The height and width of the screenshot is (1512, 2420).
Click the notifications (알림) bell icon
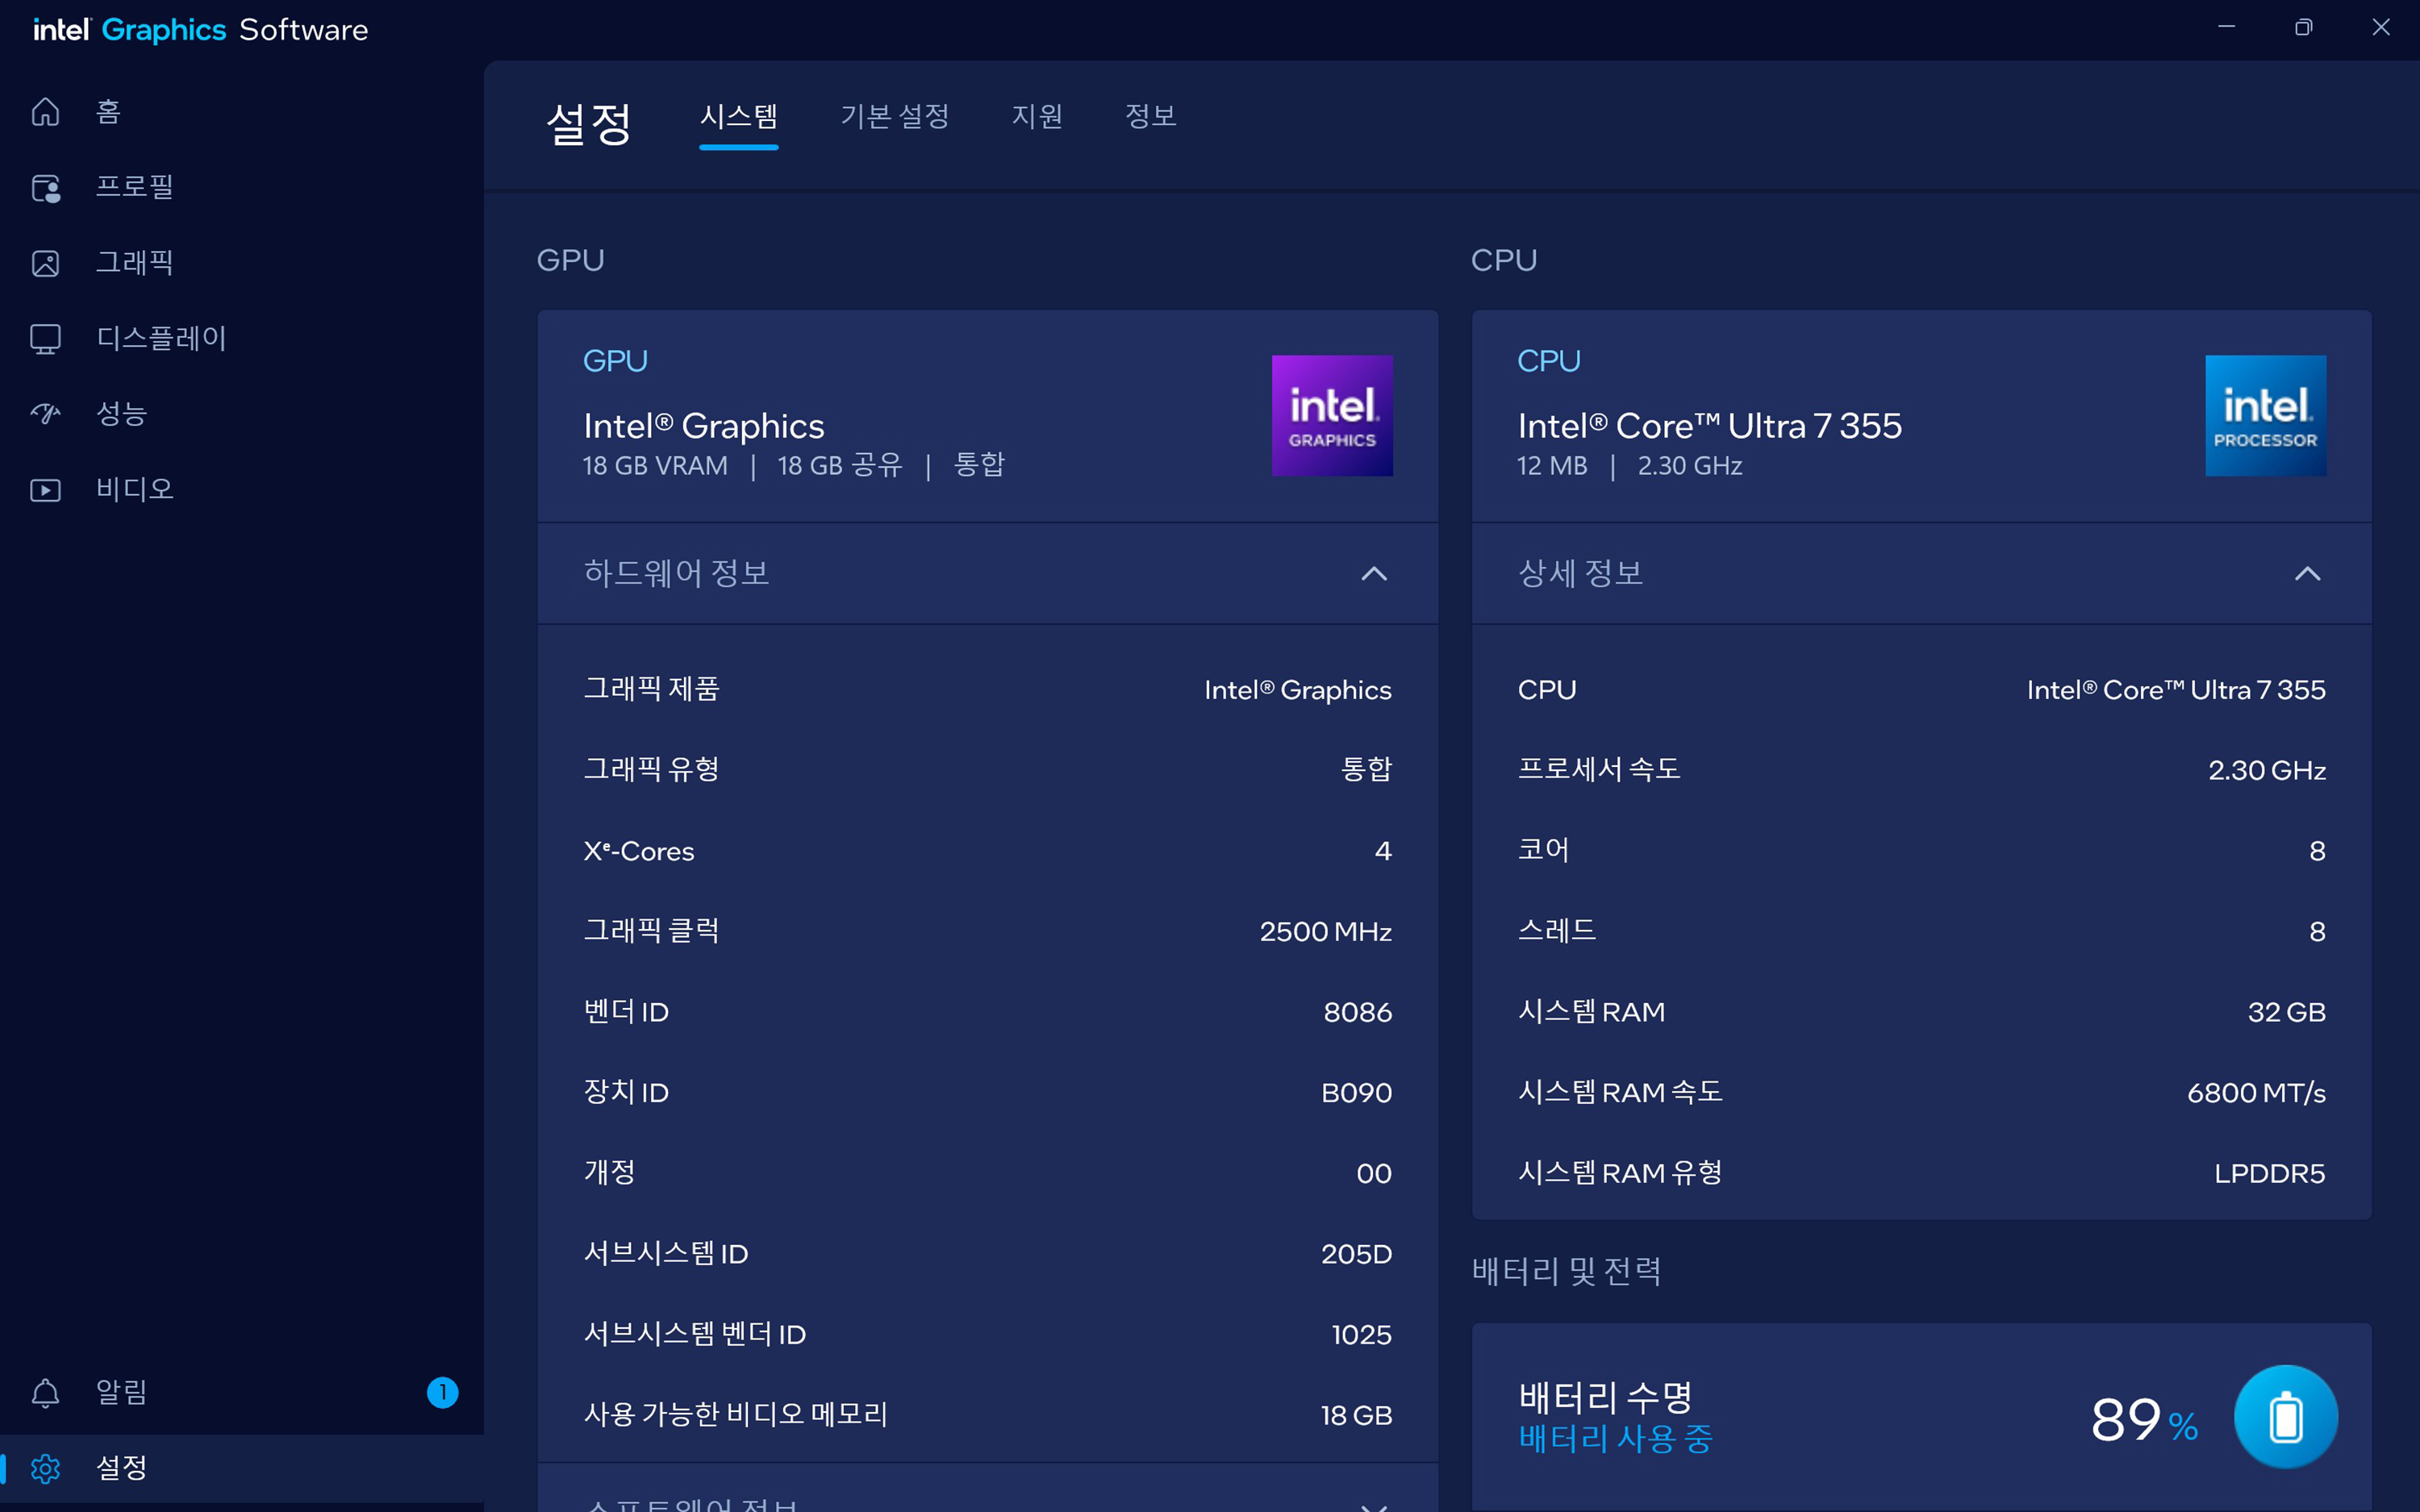point(45,1392)
